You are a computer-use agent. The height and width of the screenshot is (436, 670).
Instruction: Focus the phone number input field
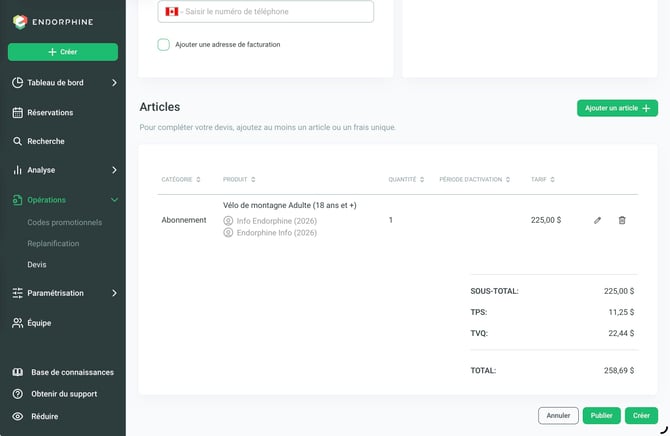pos(265,12)
